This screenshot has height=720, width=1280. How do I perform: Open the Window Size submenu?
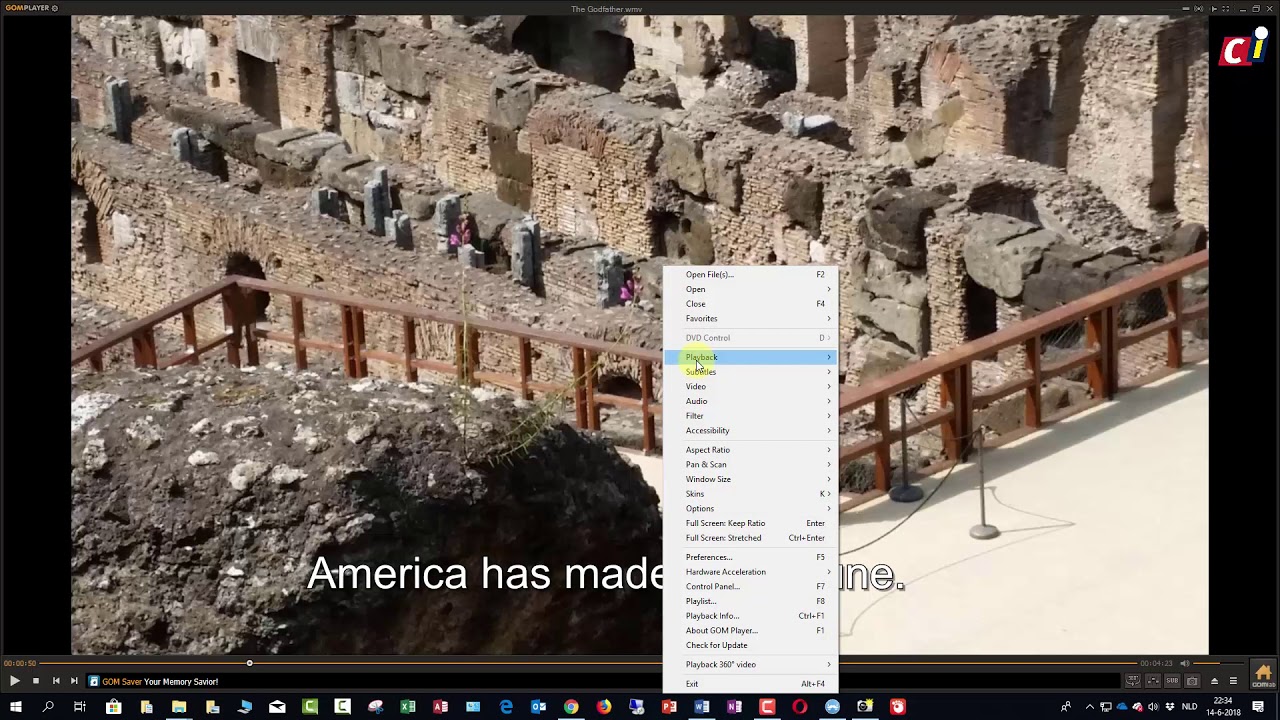751,479
